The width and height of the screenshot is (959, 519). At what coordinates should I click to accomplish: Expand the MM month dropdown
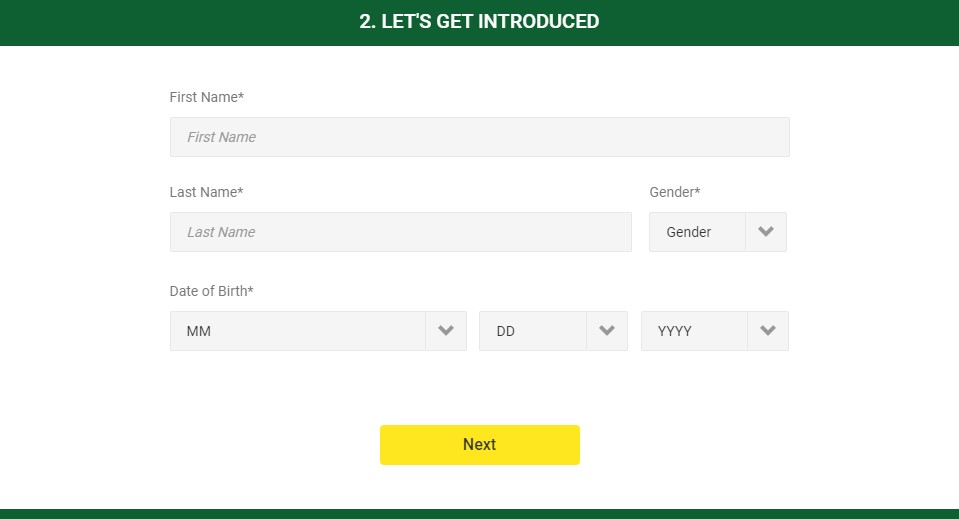click(x=318, y=331)
